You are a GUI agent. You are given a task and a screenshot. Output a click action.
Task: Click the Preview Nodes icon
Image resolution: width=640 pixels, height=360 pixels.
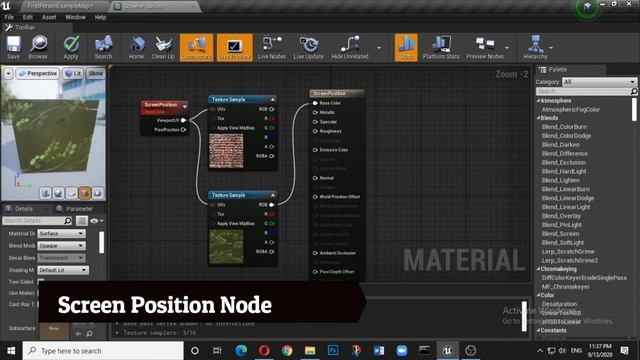point(485,47)
